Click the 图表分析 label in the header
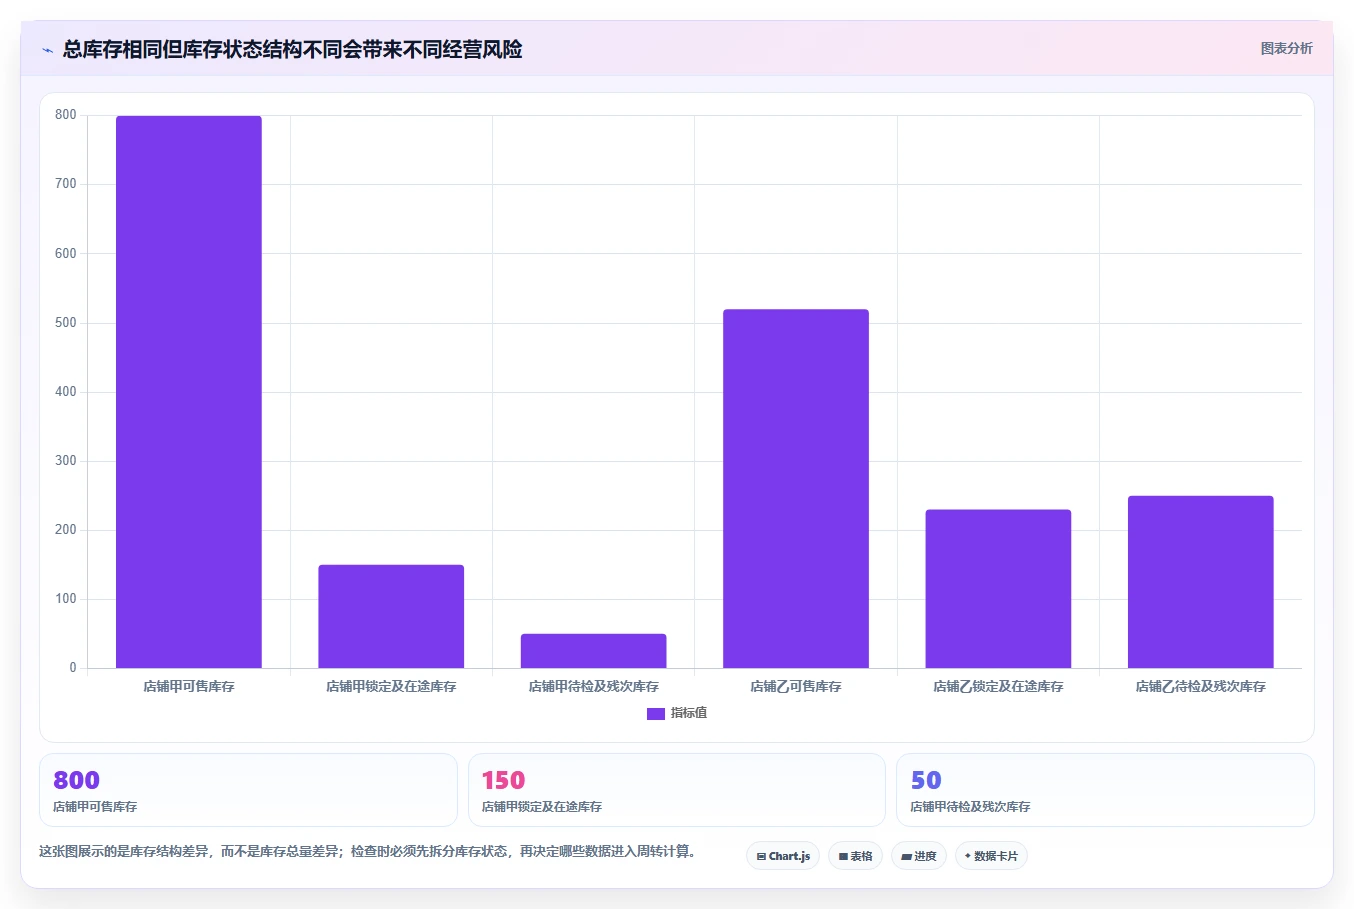The width and height of the screenshot is (1354, 909). 1286,48
